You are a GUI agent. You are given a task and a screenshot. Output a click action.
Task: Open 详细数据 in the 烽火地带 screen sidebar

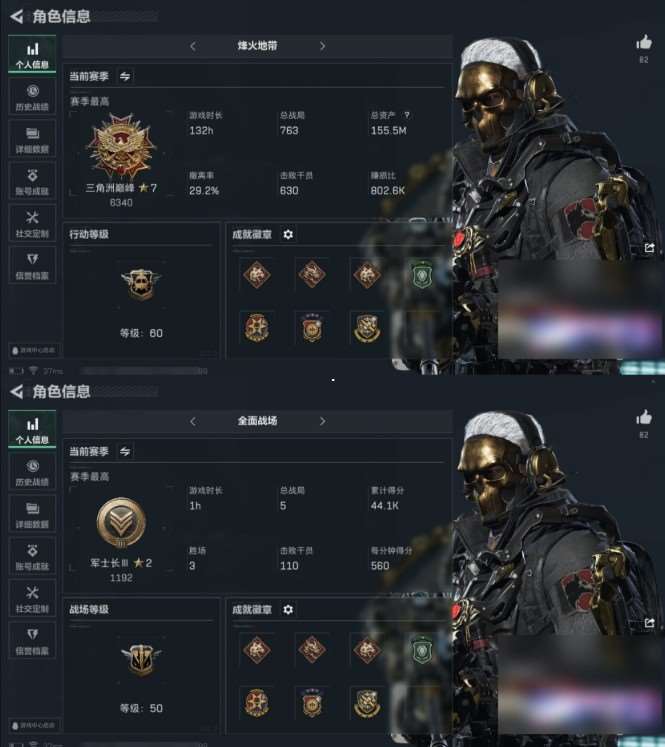tap(32, 140)
